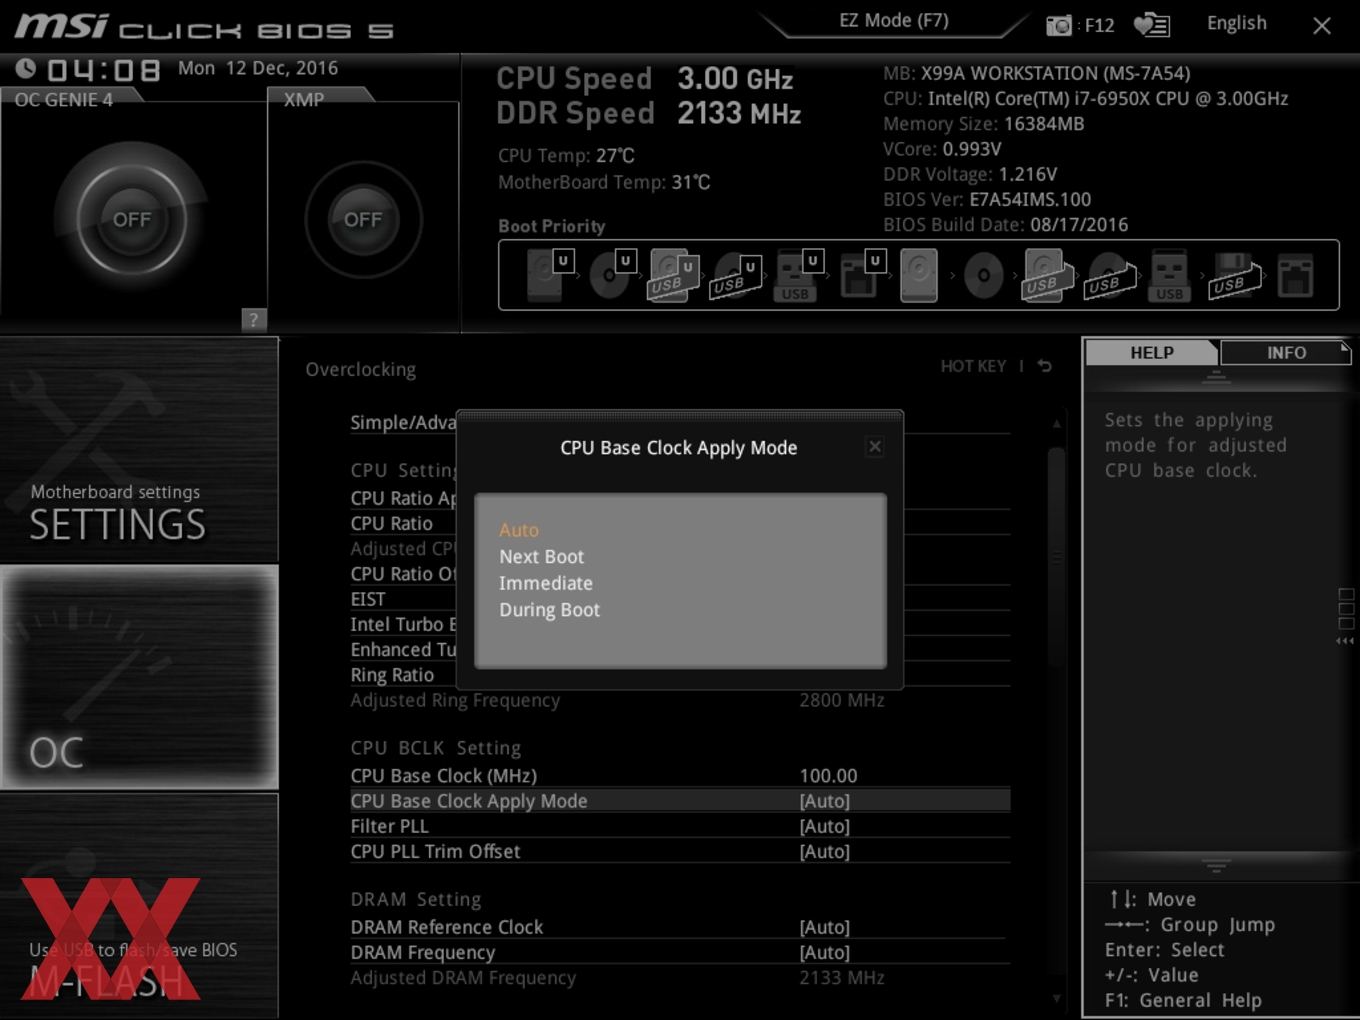Click the settings list scrollbar thumb
This screenshot has height=1020, width=1360.
pyautogui.click(x=1056, y=556)
